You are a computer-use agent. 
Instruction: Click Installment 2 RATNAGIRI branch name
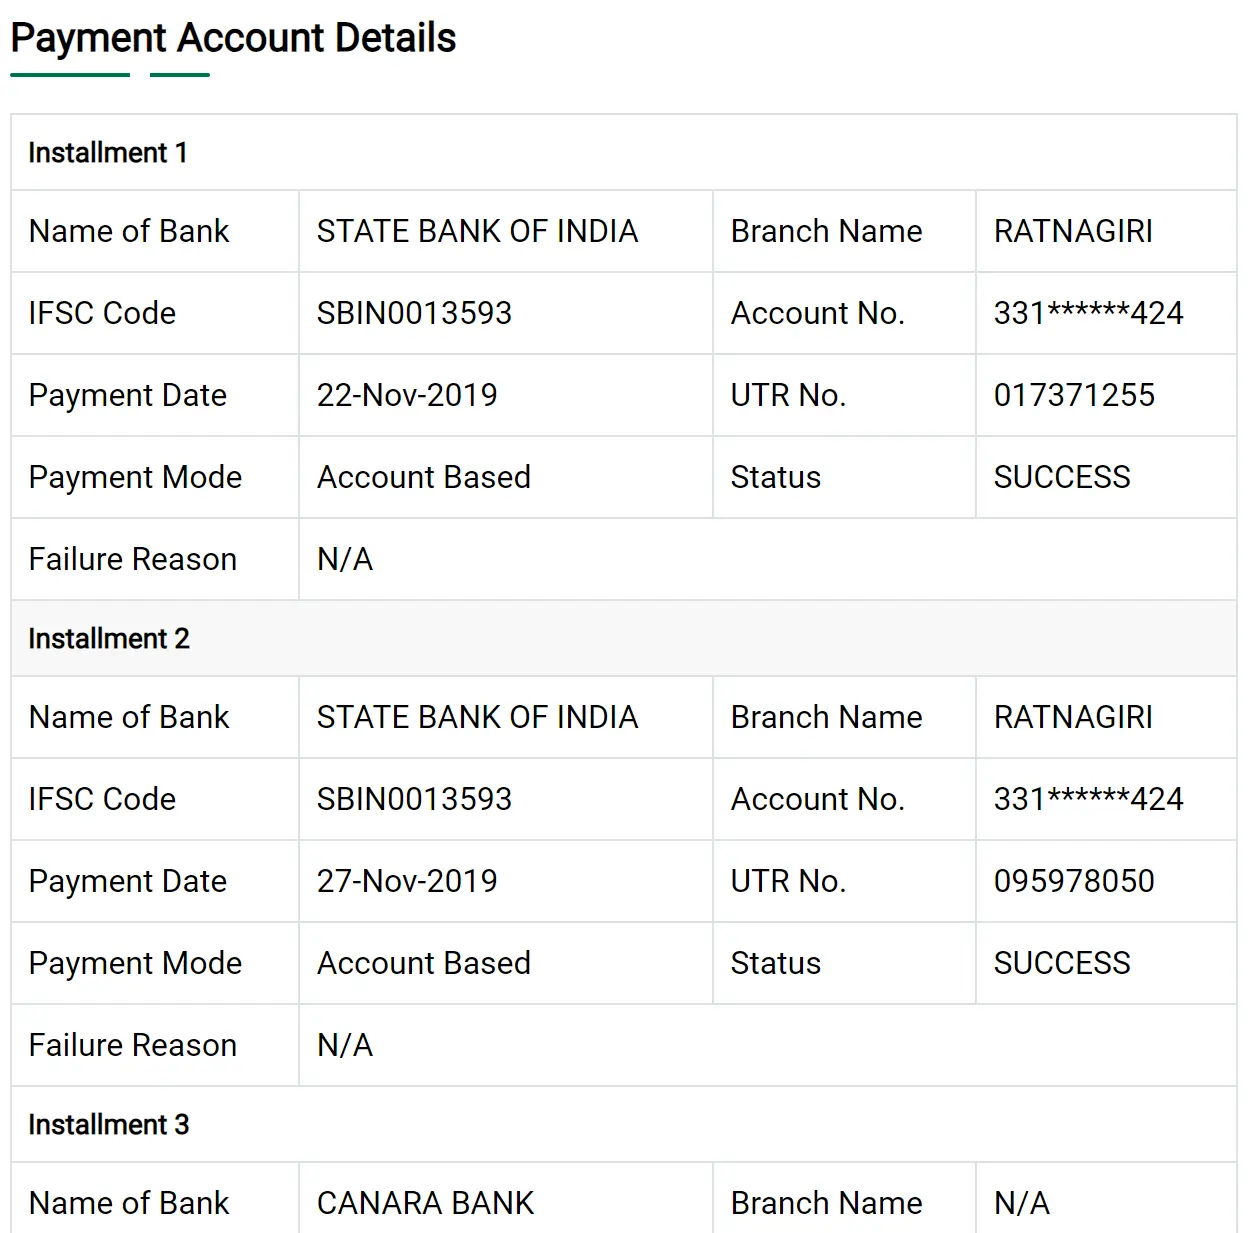[x=1073, y=717]
